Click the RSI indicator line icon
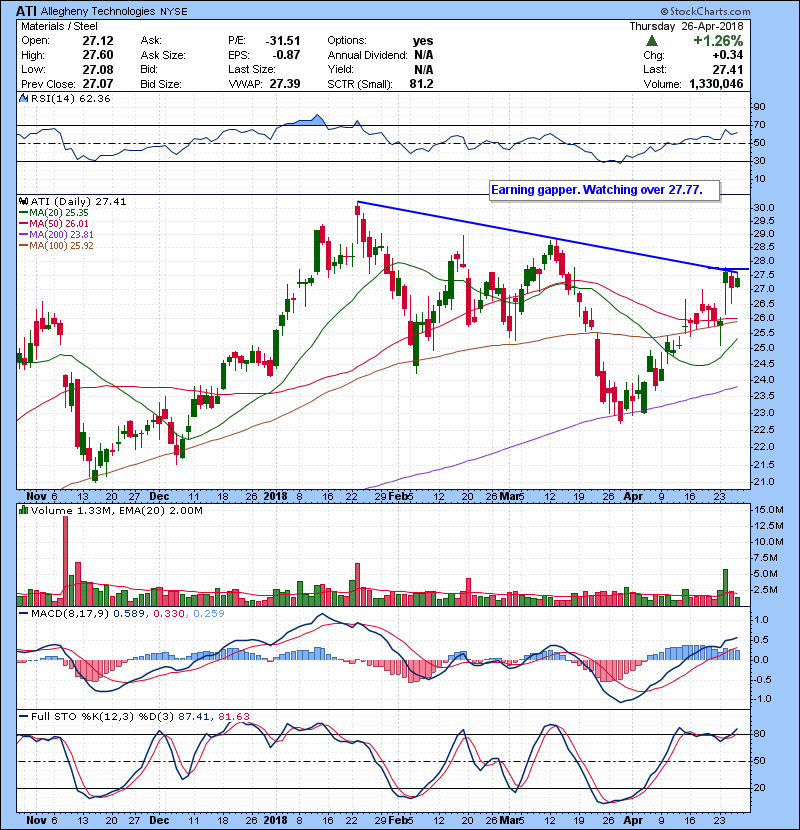 23,98
